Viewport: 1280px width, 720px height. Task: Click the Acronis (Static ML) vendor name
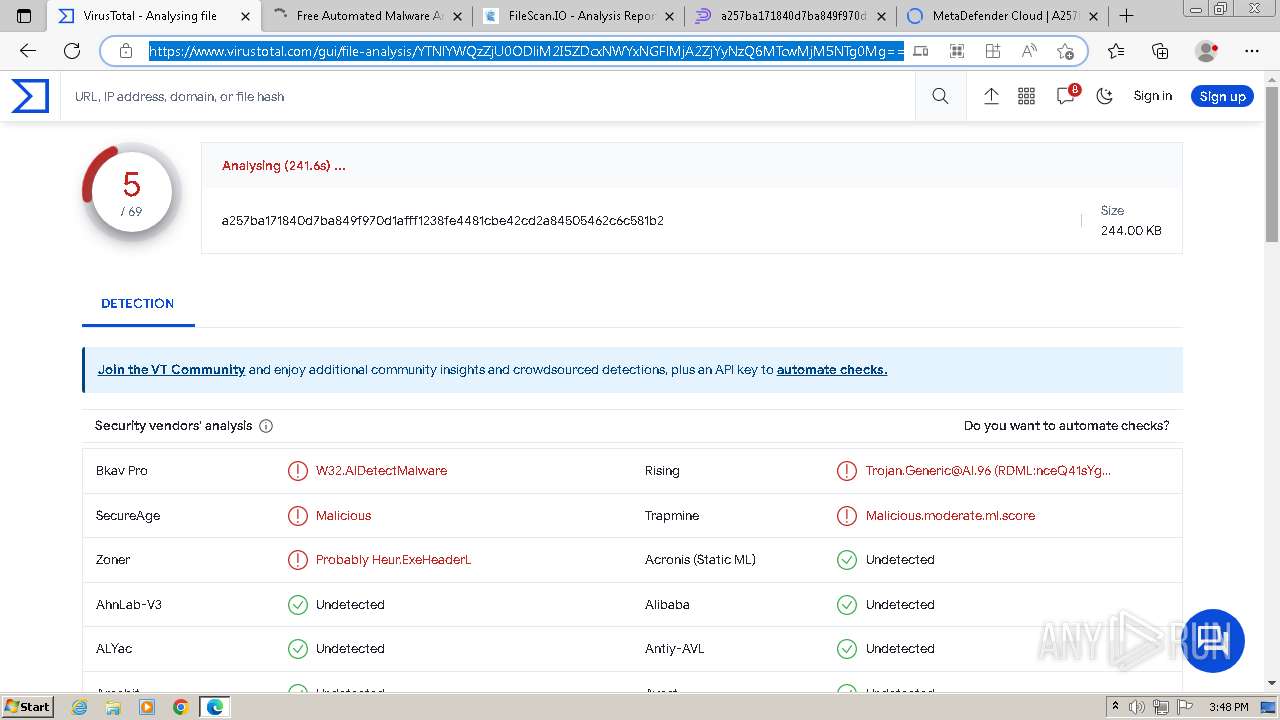point(700,560)
